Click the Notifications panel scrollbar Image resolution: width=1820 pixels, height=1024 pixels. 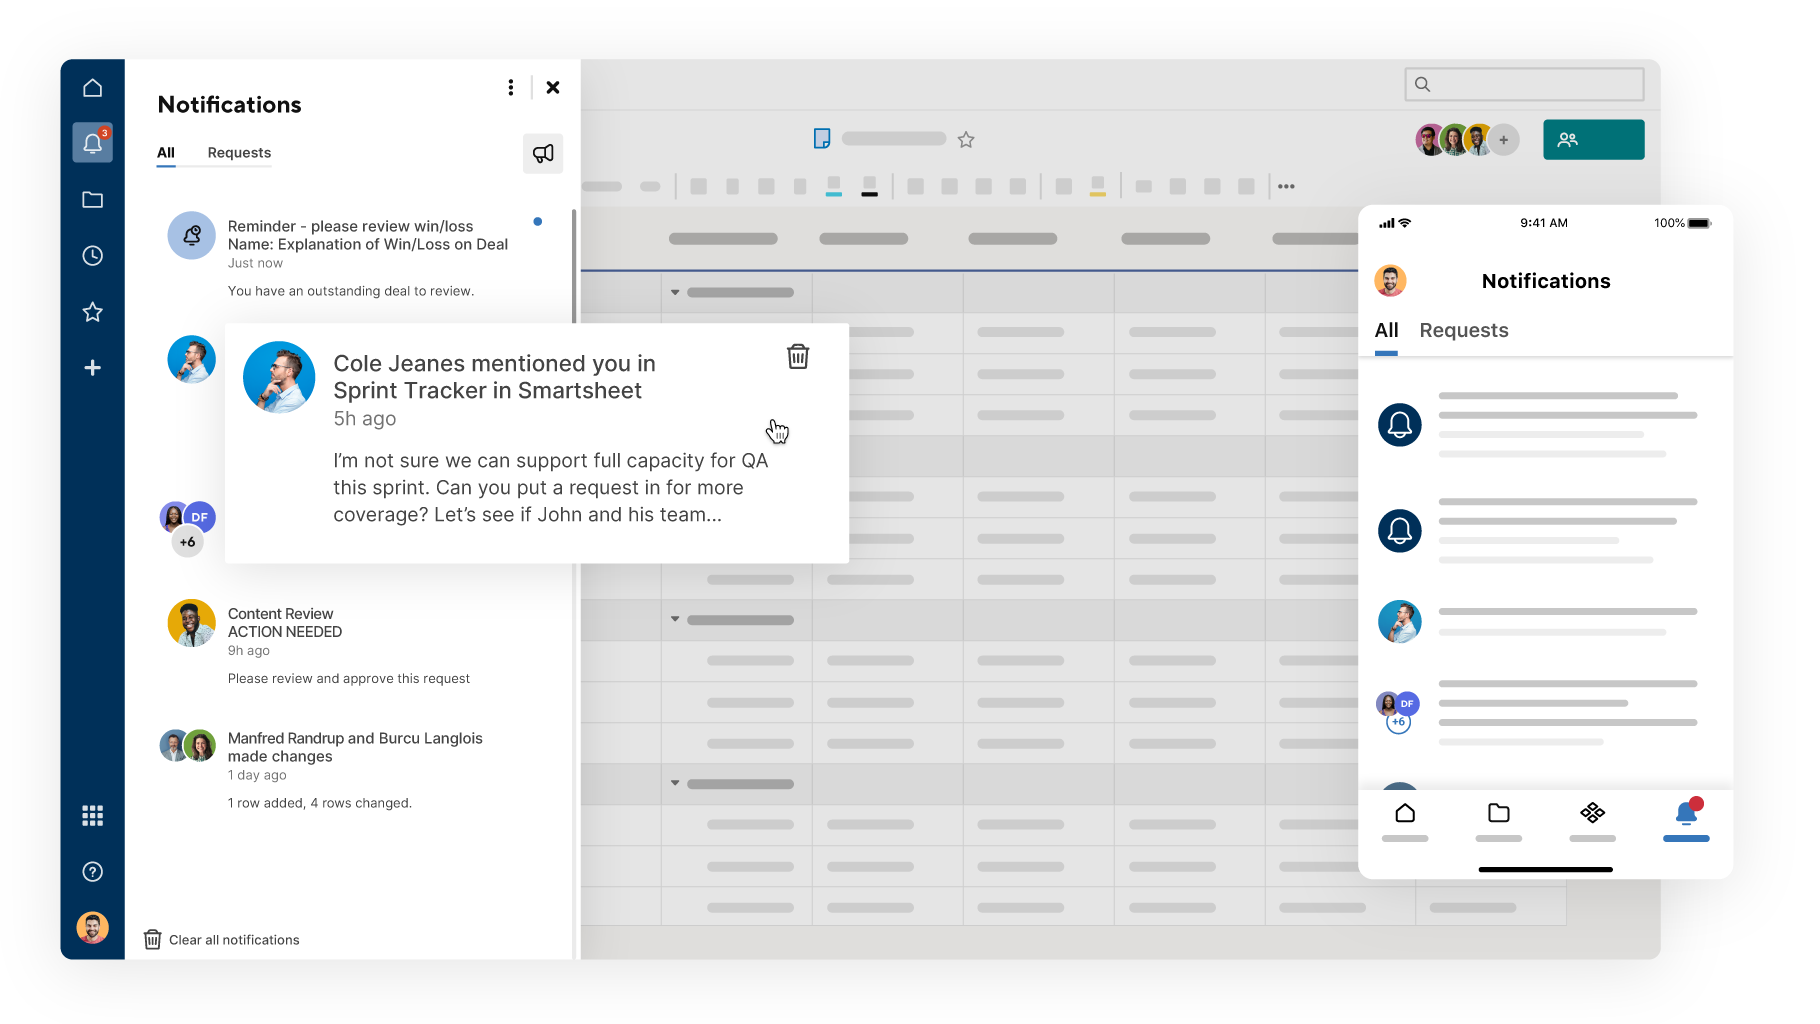pyautogui.click(x=574, y=268)
